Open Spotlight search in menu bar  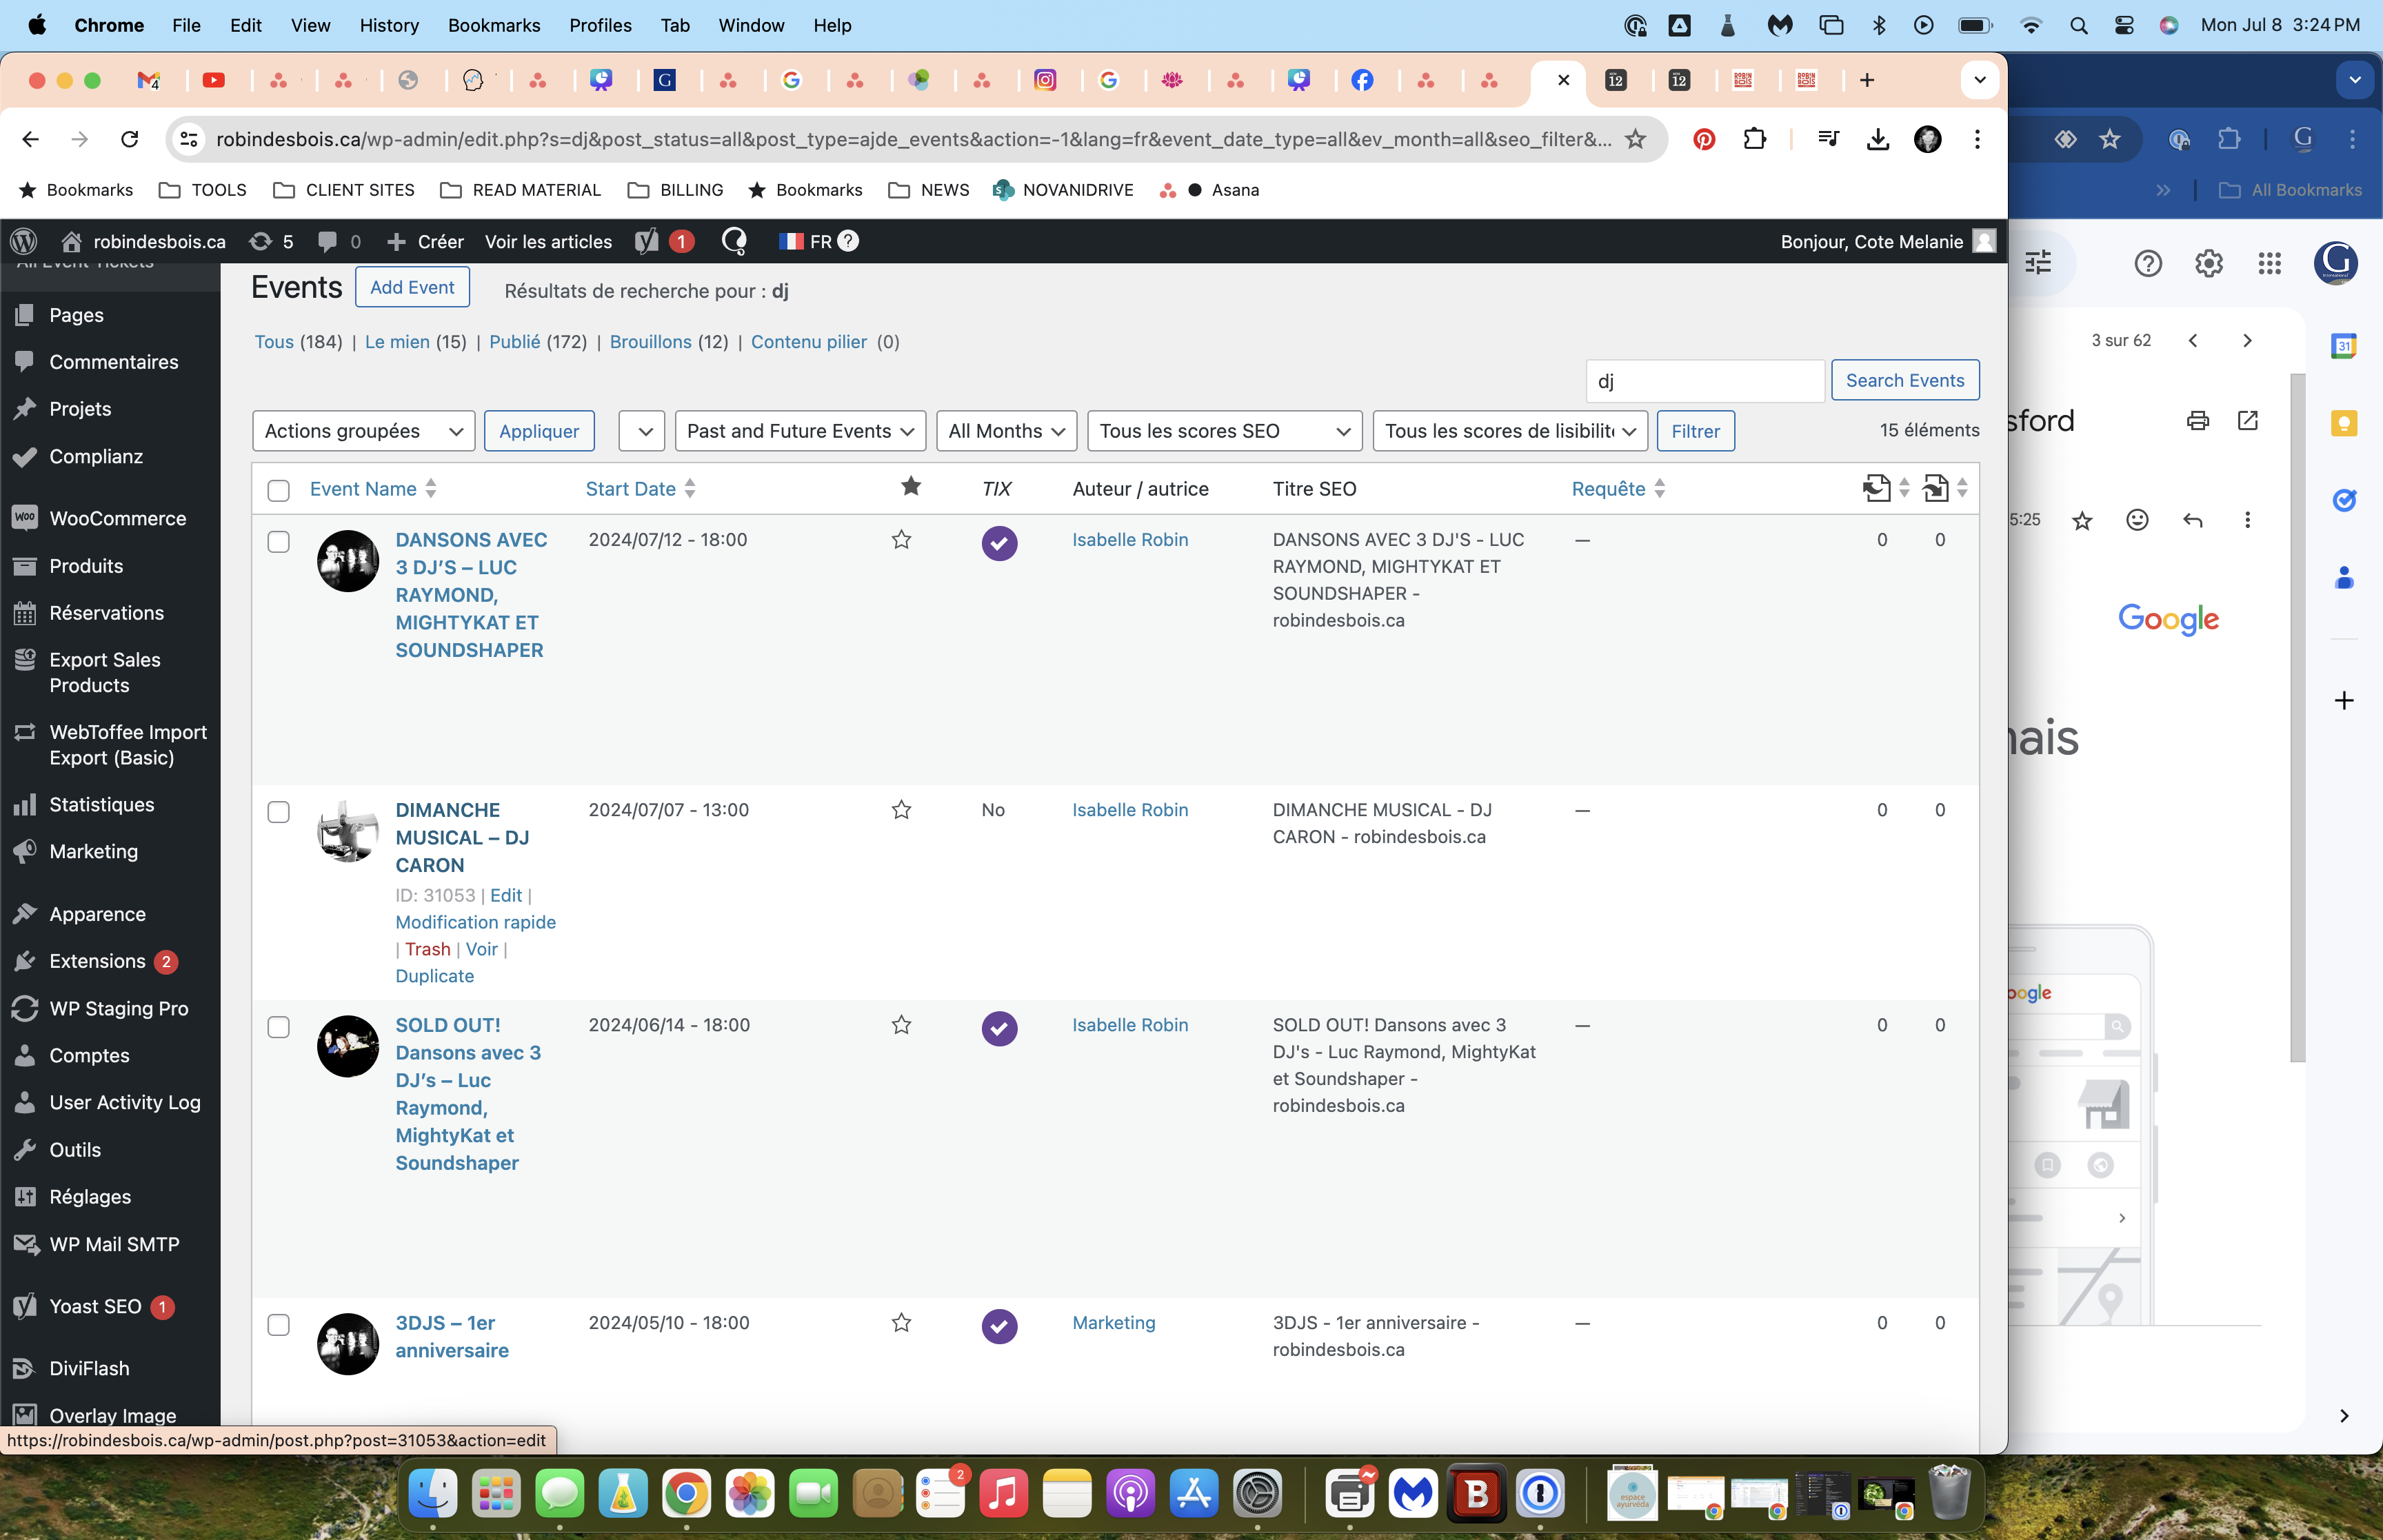click(x=2078, y=25)
